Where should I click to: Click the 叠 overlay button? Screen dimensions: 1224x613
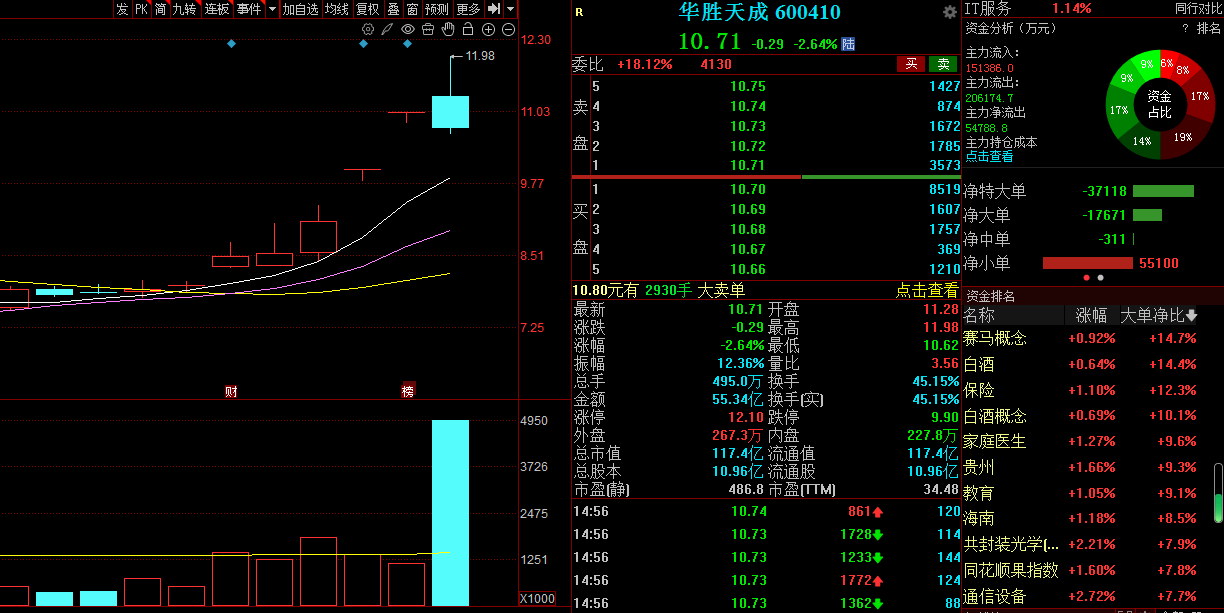pyautogui.click(x=393, y=9)
